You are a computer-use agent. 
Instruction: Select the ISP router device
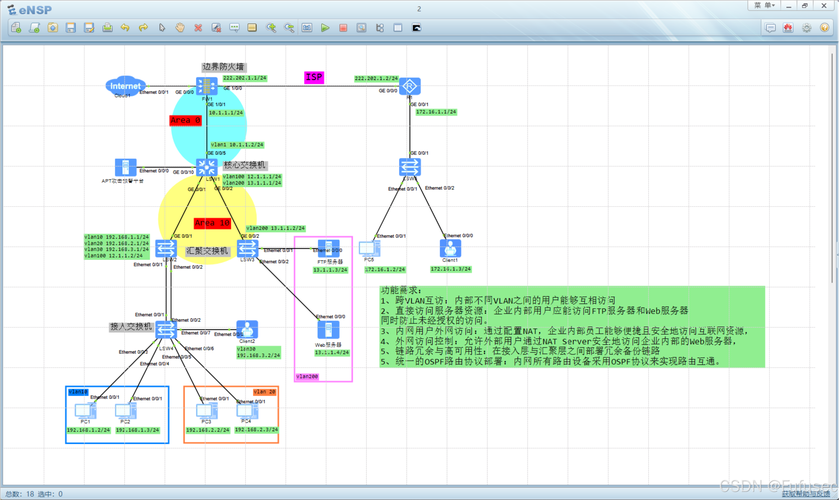[x=409, y=88]
